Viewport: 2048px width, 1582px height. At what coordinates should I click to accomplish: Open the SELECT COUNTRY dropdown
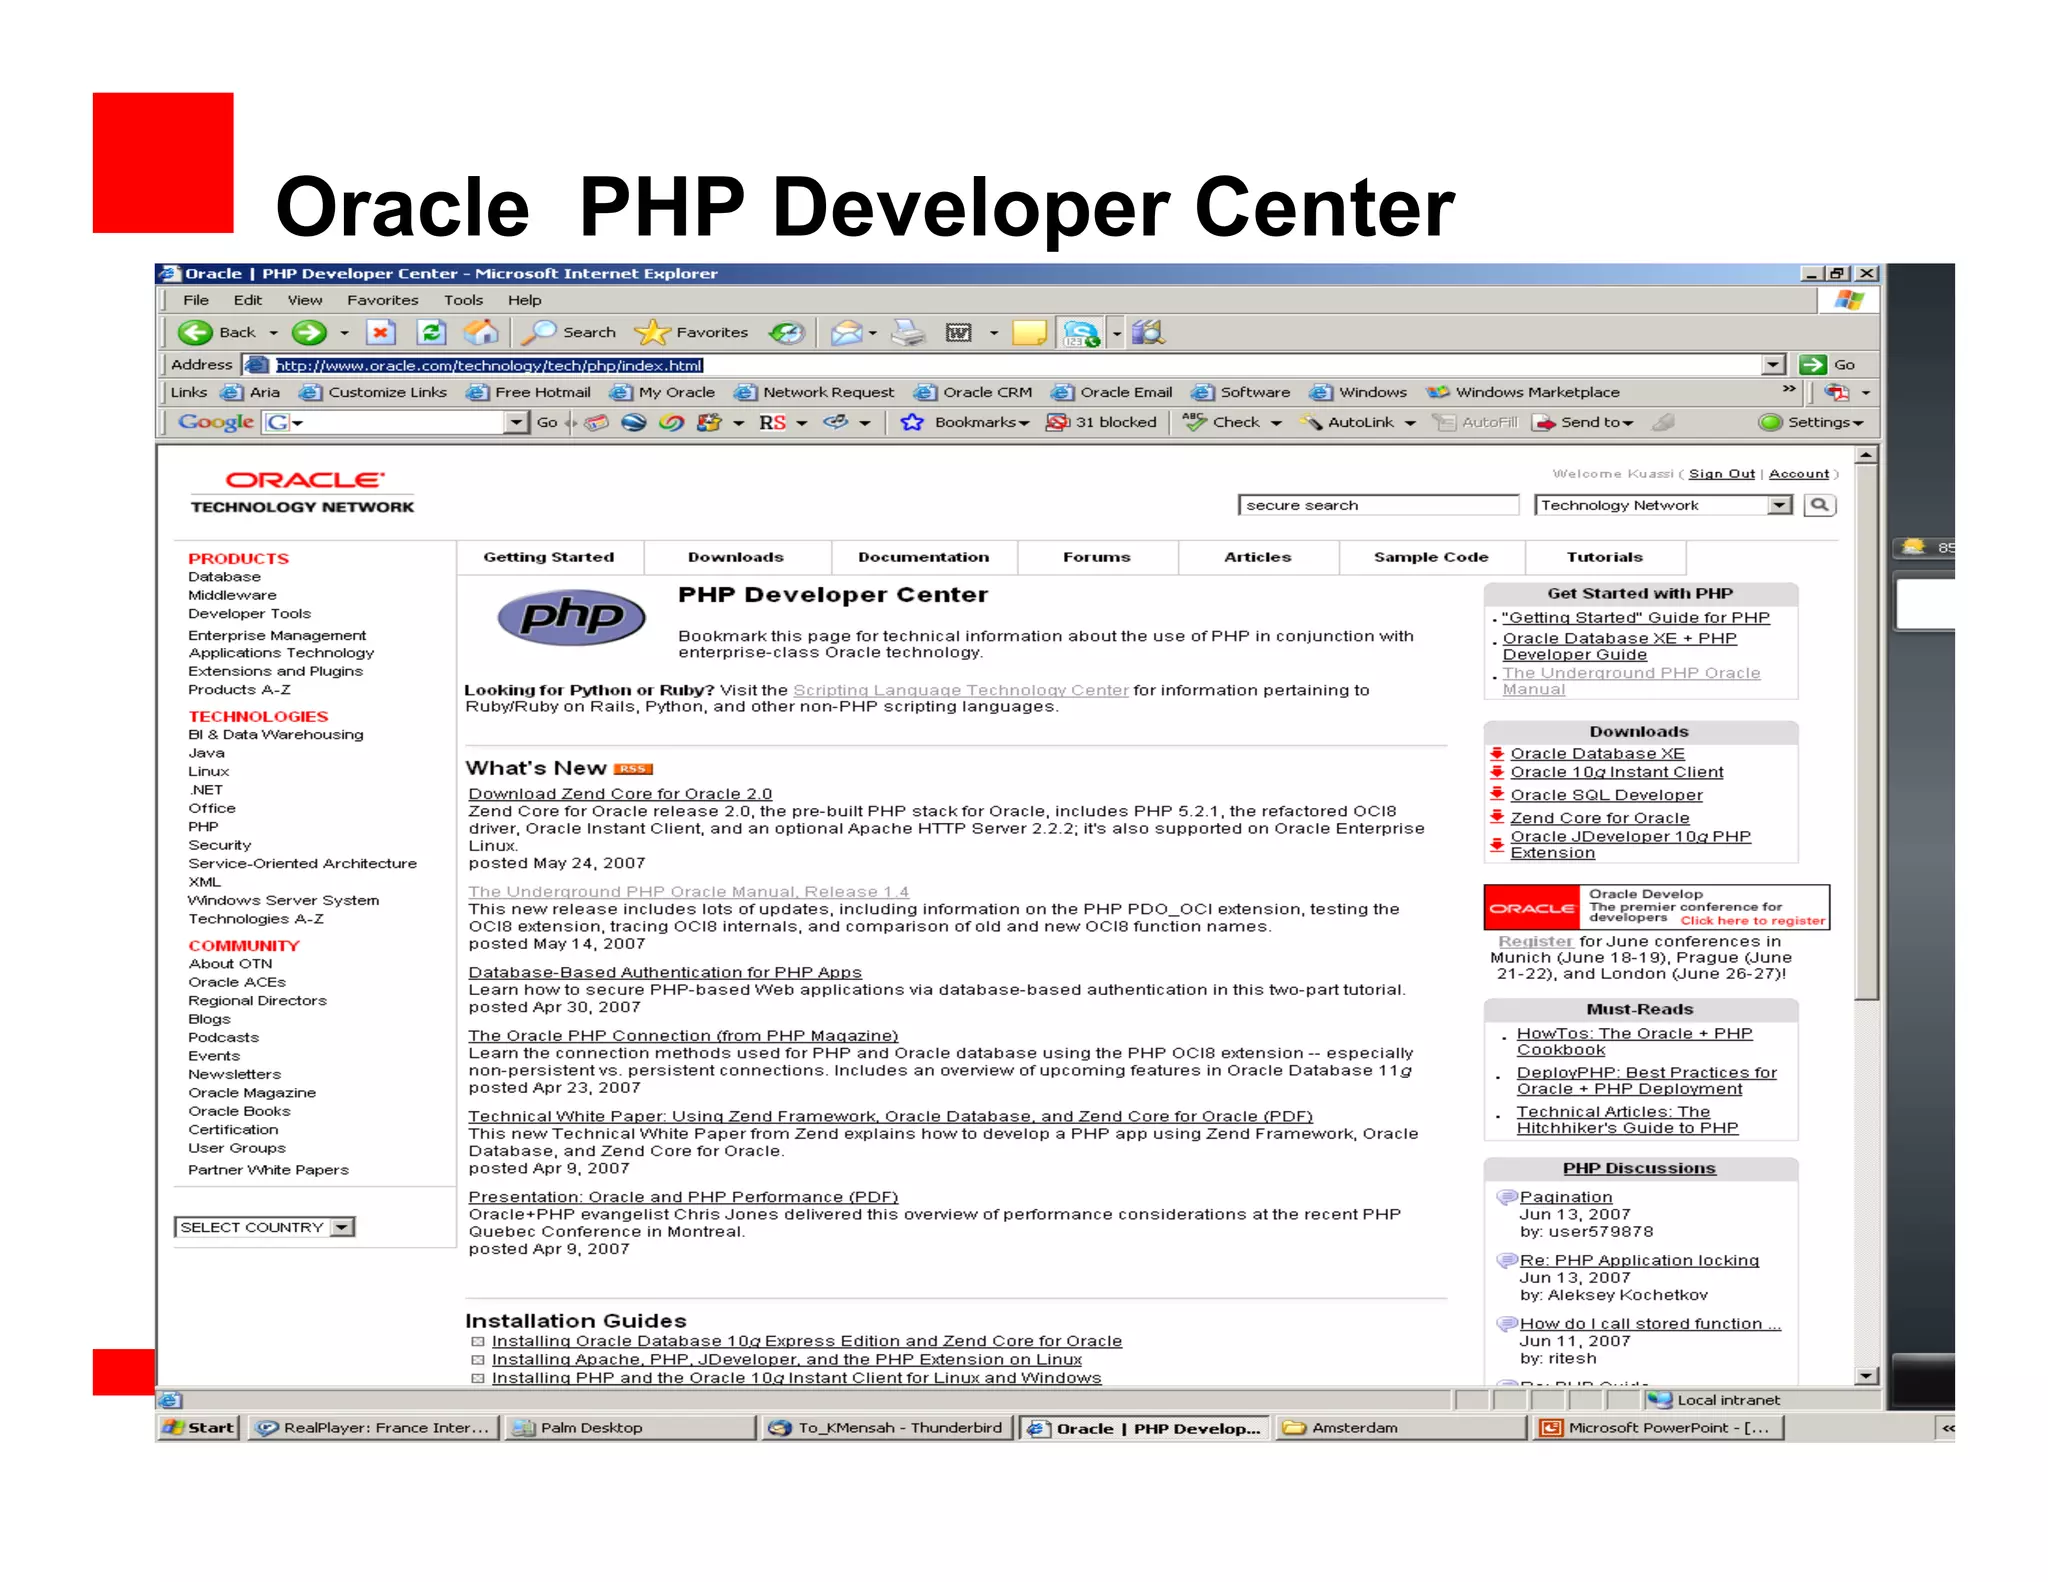click(x=342, y=1227)
